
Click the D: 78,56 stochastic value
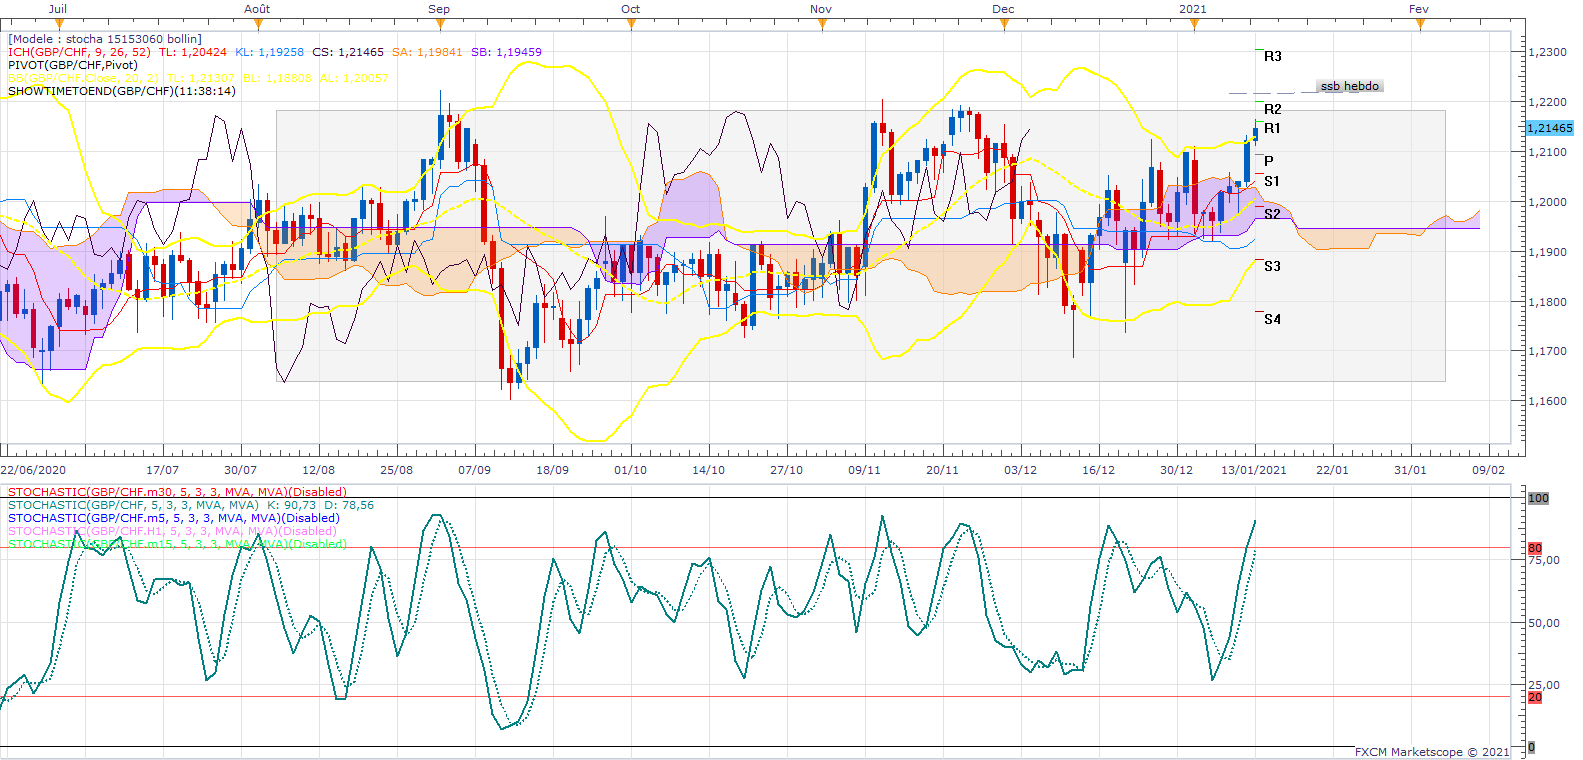point(349,505)
